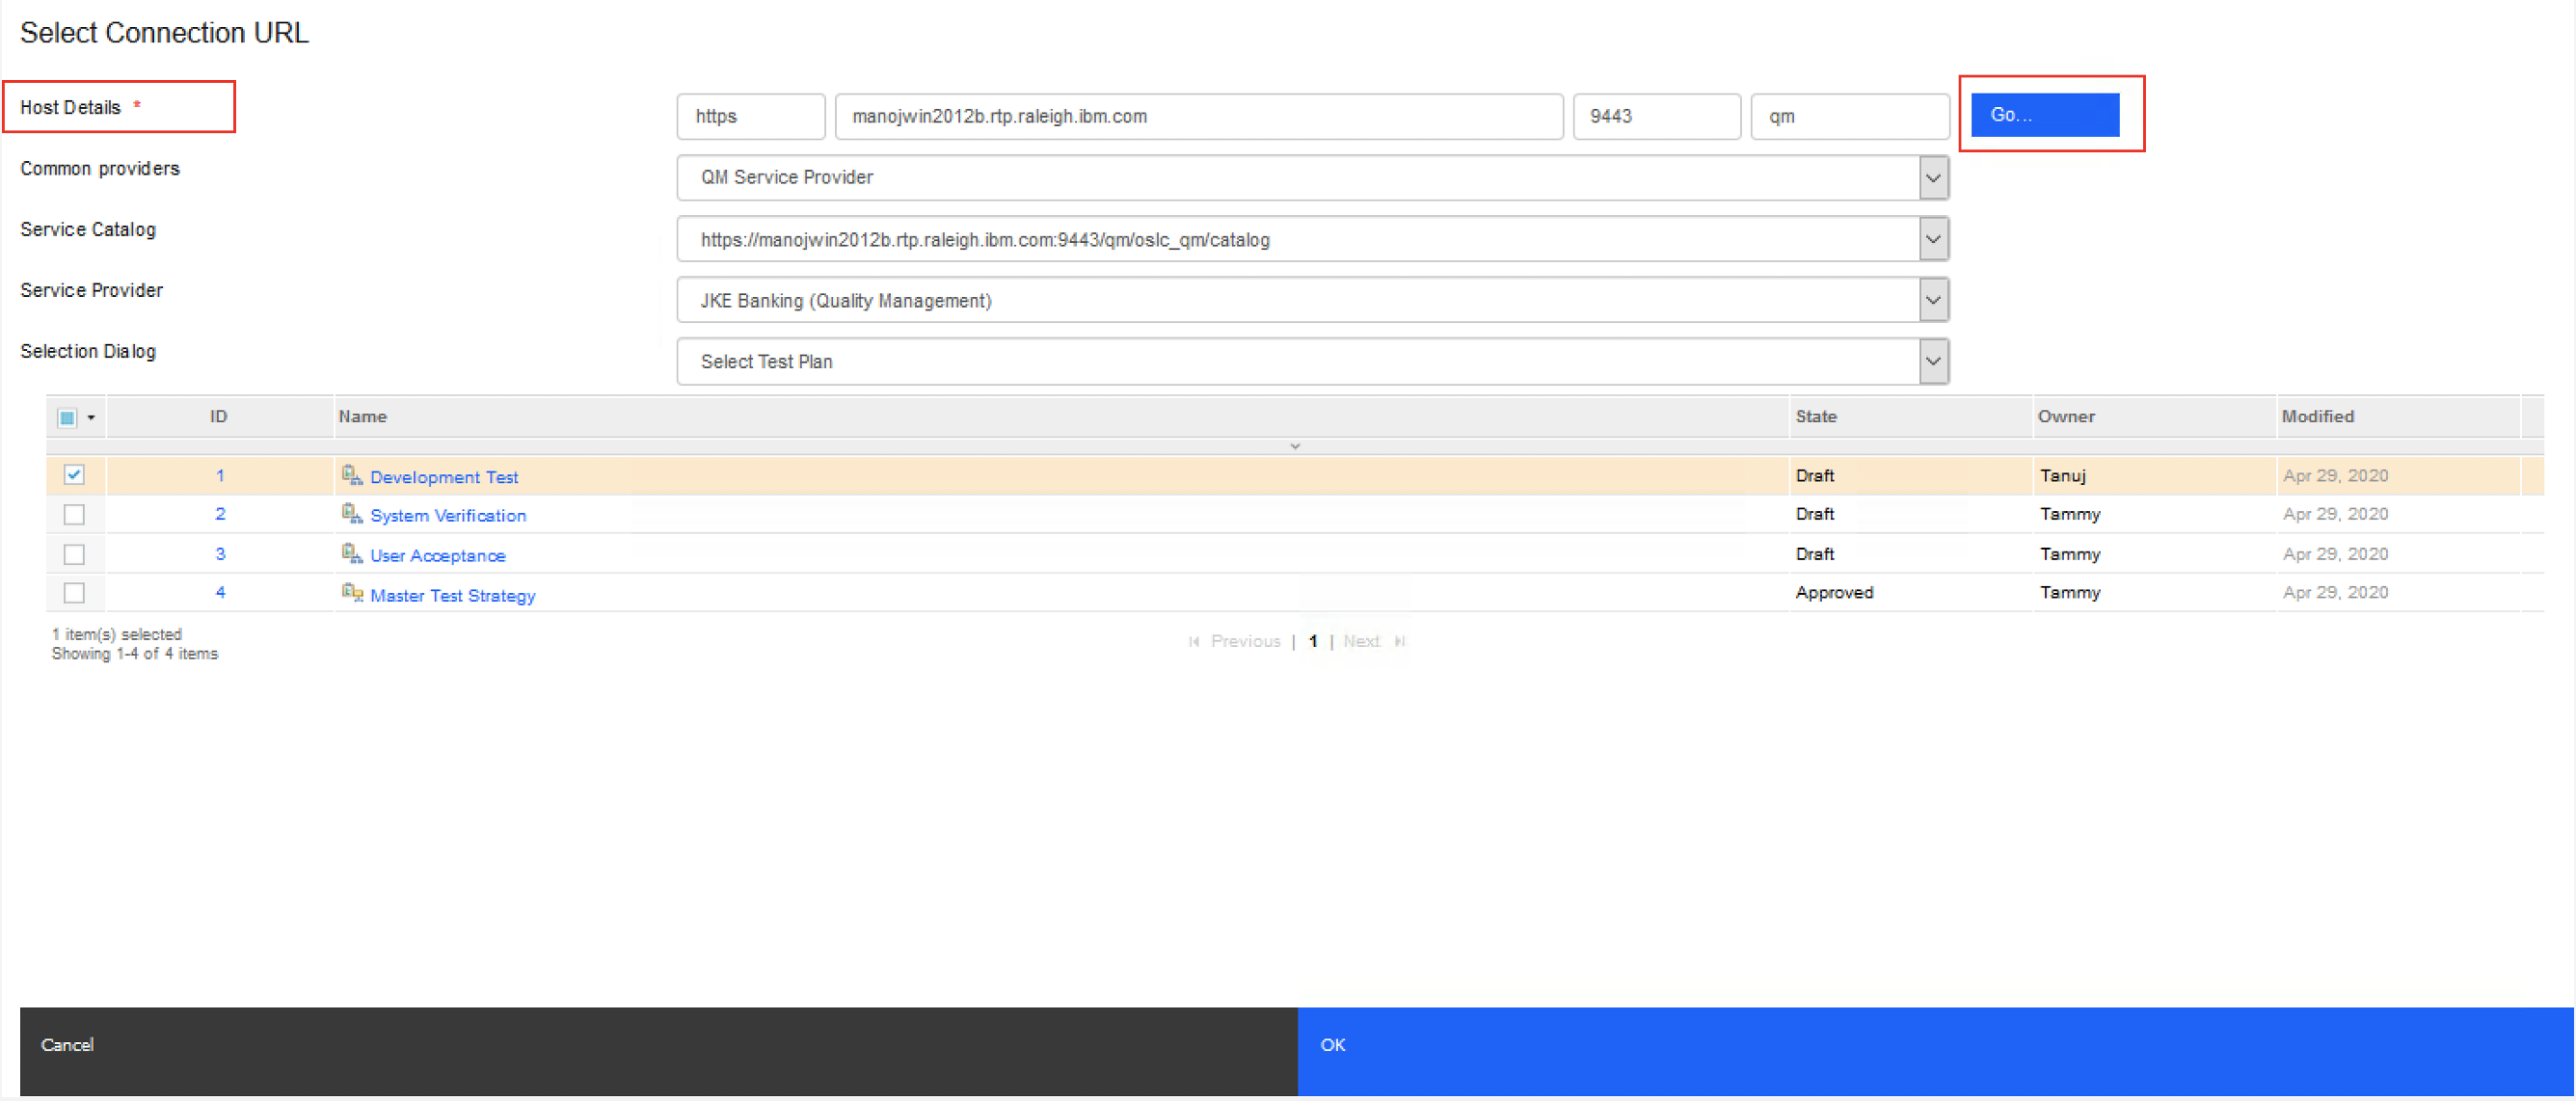The height and width of the screenshot is (1101, 2576).
Task: Click the Previous page link
Action: [x=1245, y=641]
